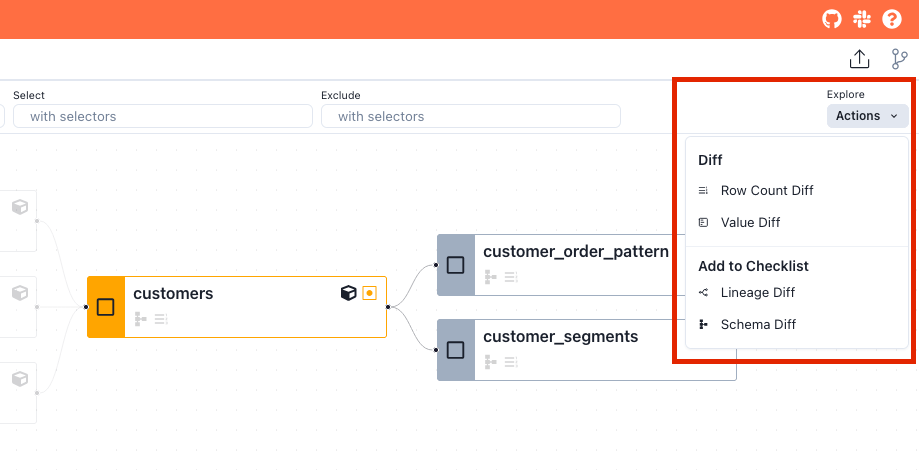The image size is (919, 470).
Task: Click the schema icon under customers name
Action: tap(141, 319)
